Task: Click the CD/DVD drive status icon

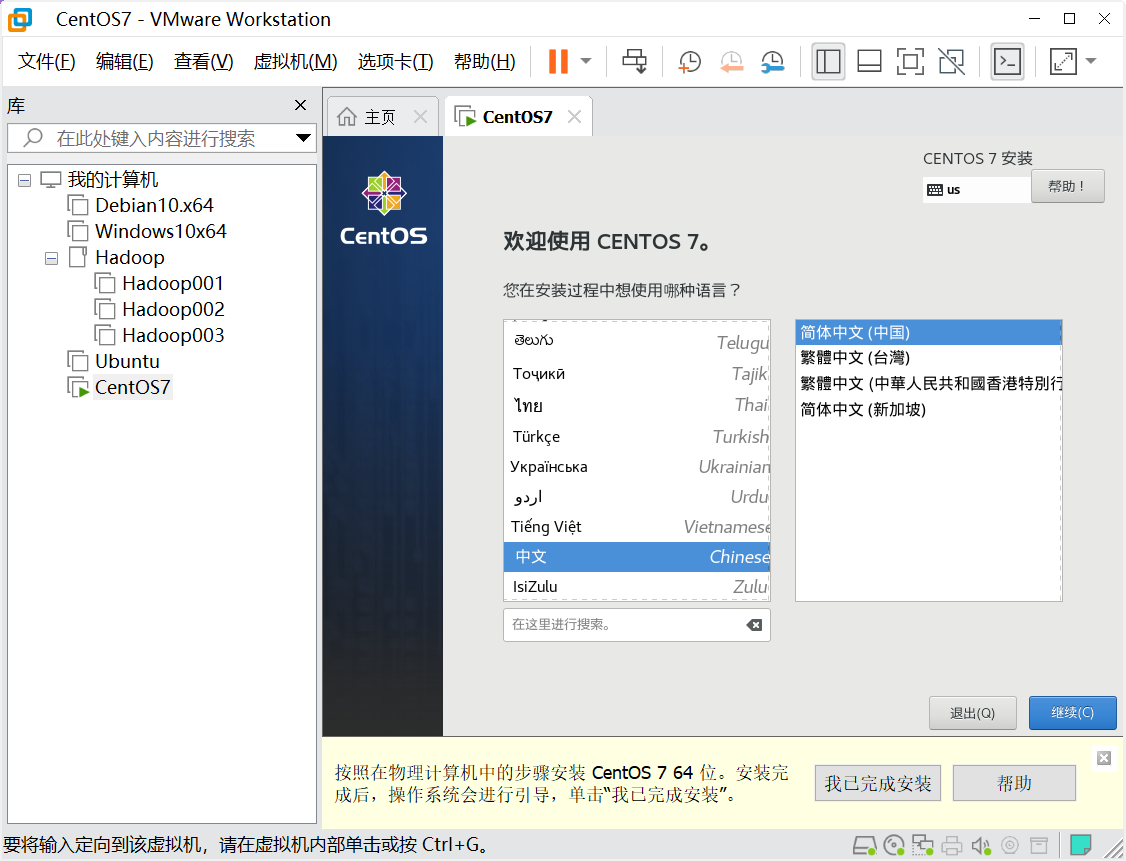Action: tap(894, 845)
